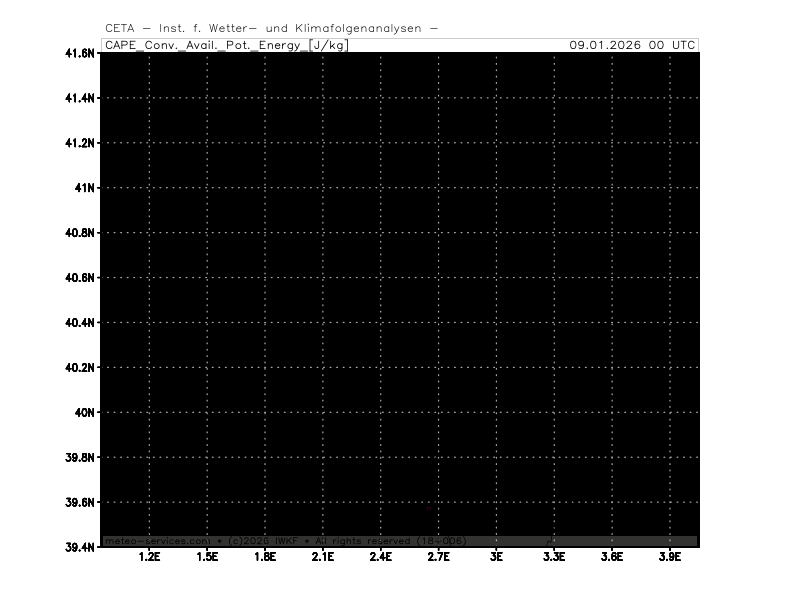Click the 41N latitude label
Screen dimensions: 800x600
(x=84, y=188)
